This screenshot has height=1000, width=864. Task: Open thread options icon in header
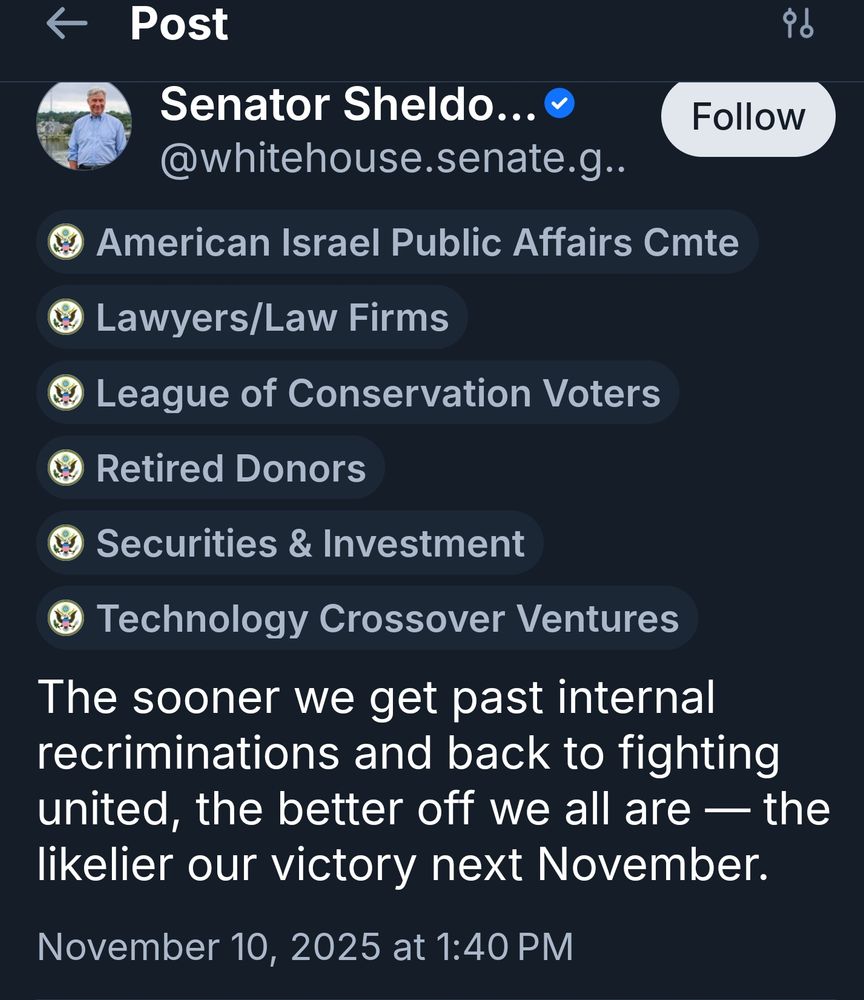(x=798, y=24)
